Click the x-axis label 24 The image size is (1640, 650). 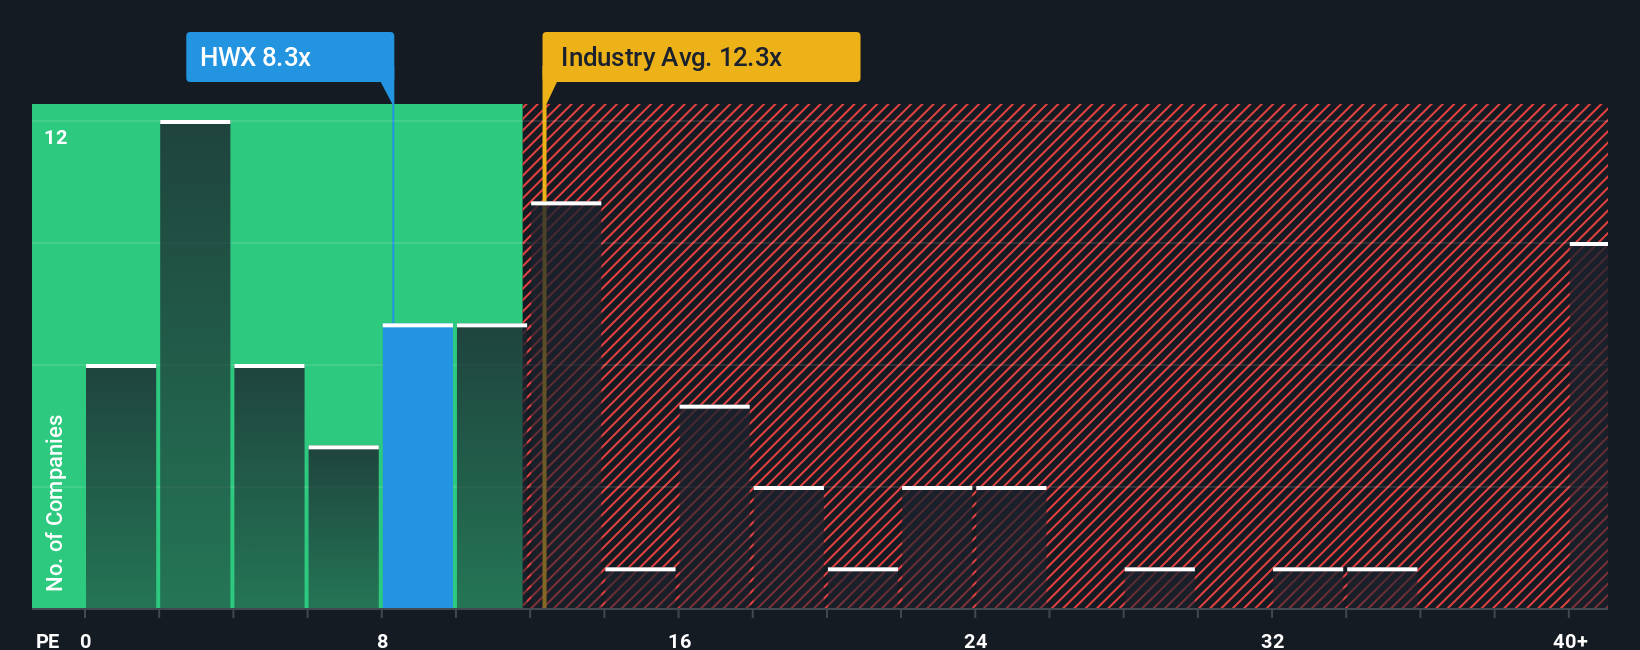(x=976, y=640)
